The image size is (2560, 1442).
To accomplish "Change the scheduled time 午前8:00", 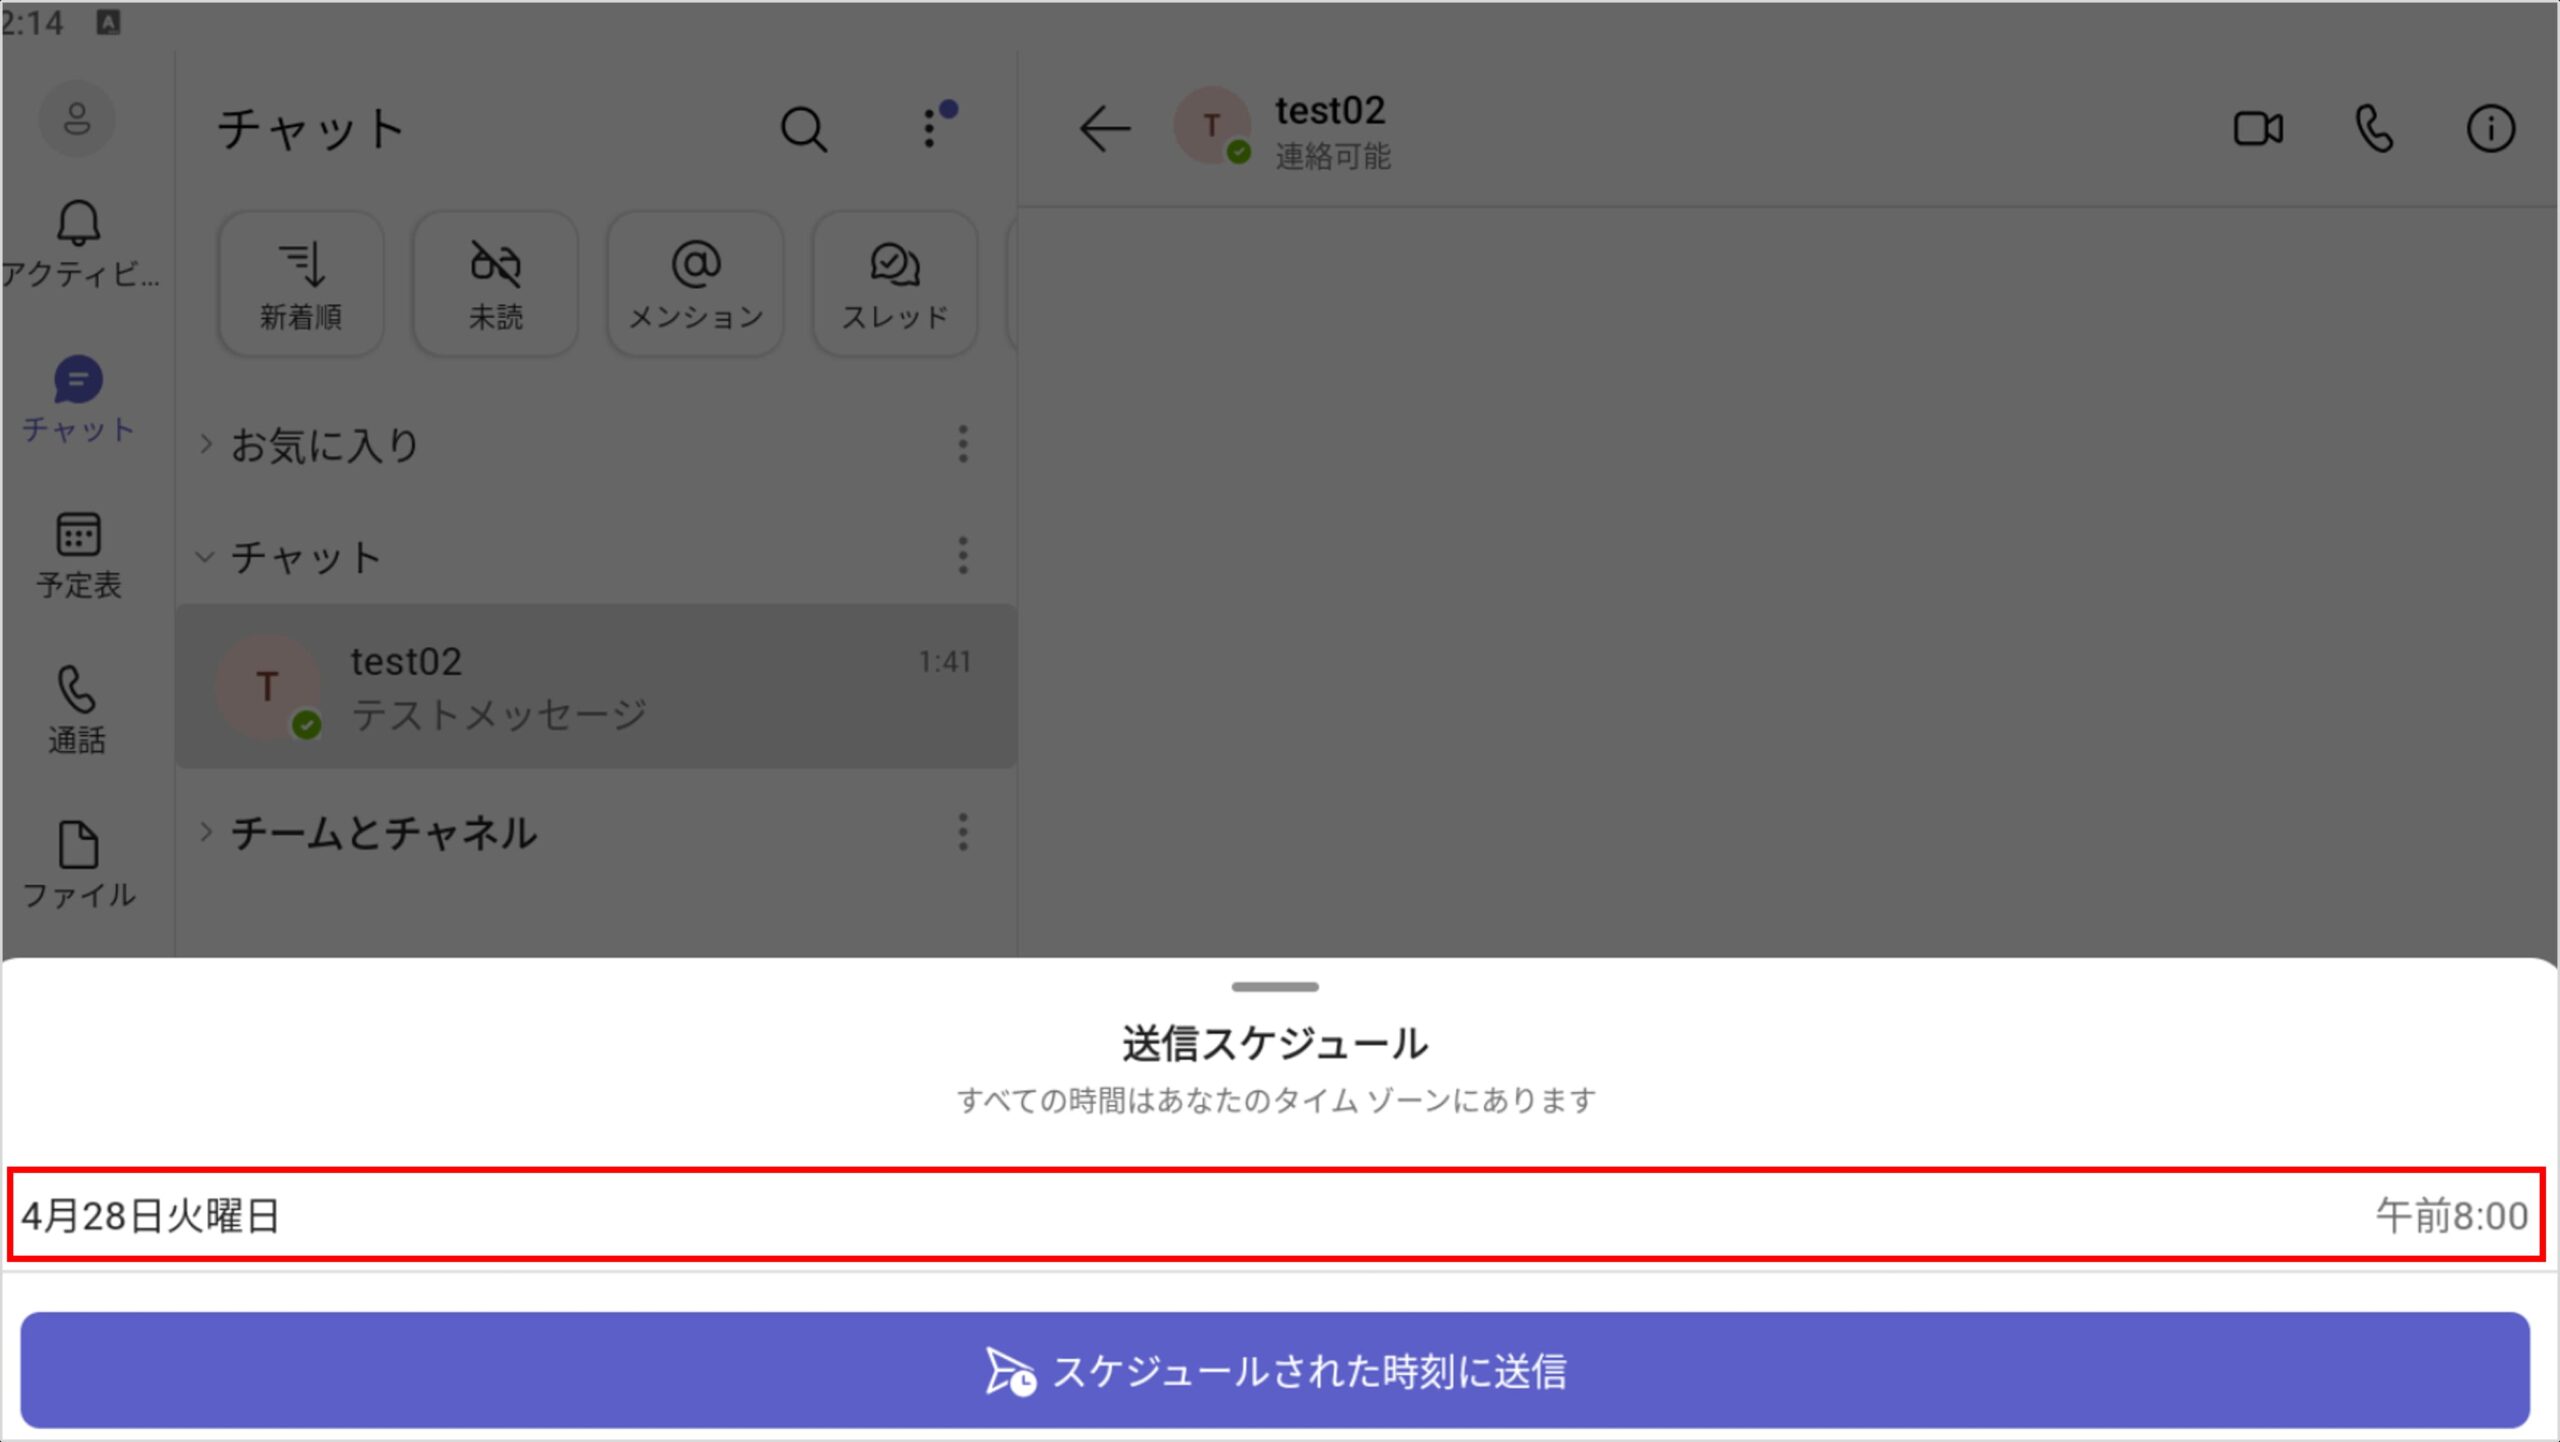I will 2450,1216.
